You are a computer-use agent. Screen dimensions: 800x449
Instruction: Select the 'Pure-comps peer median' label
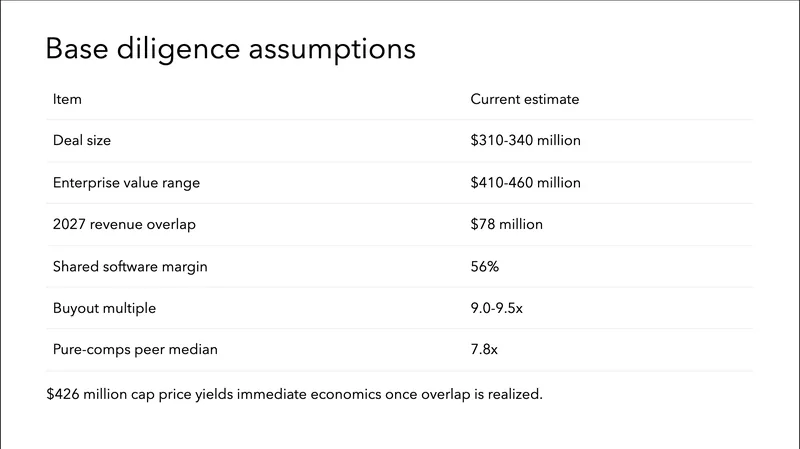point(135,351)
